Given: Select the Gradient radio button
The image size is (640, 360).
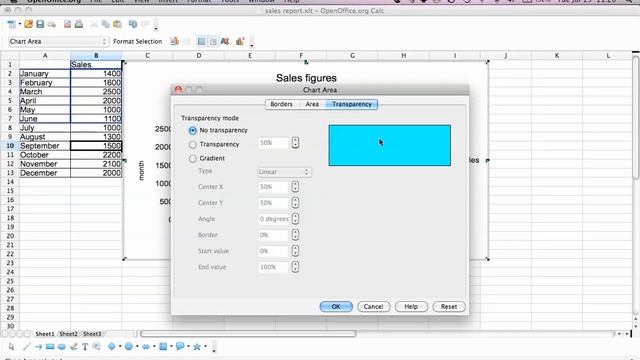Looking at the screenshot, I should pos(193,159).
